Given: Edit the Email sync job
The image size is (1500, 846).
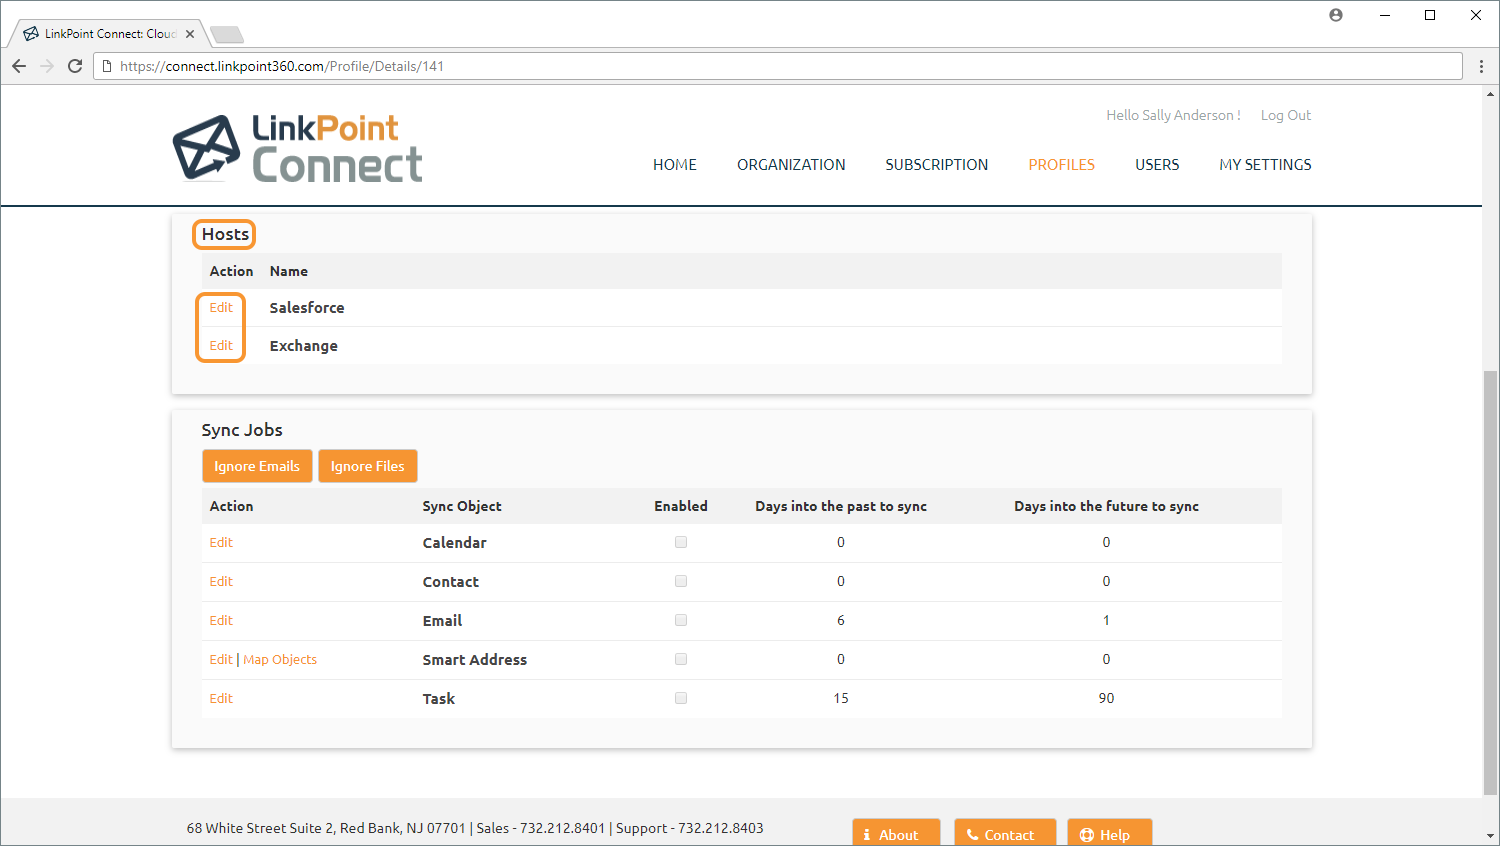Looking at the screenshot, I should click(221, 620).
